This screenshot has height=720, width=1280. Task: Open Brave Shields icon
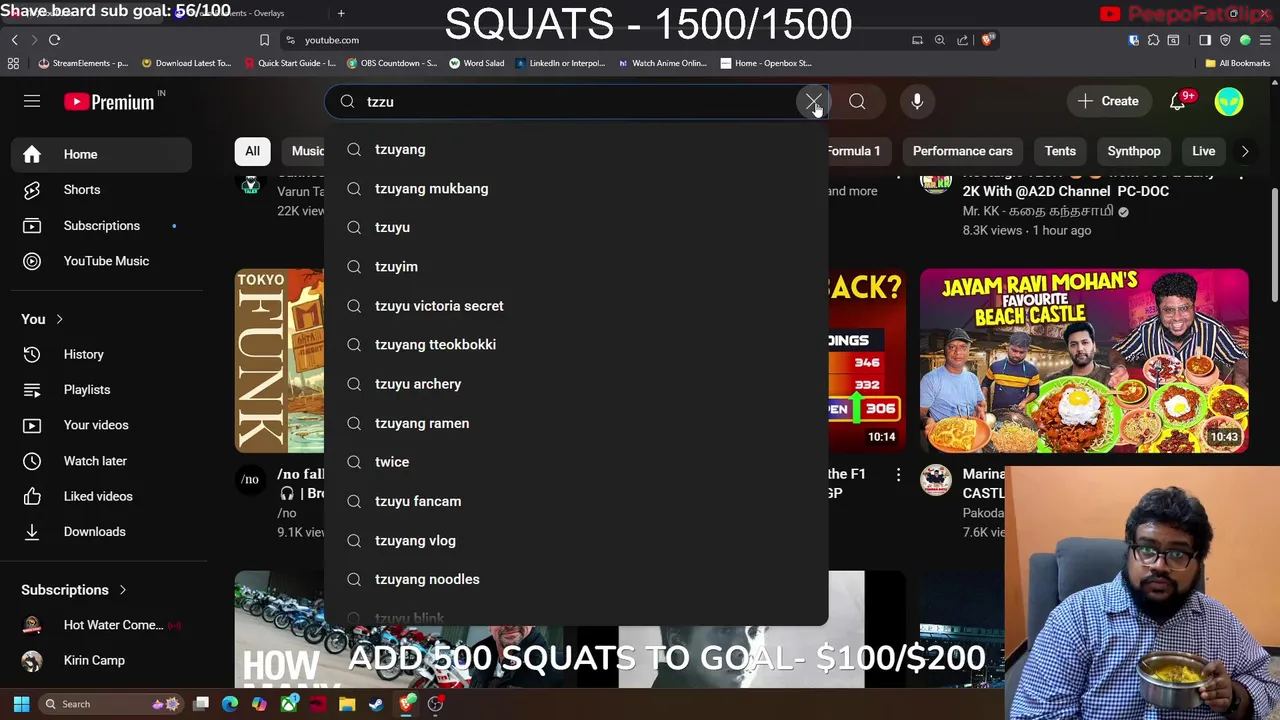pos(988,40)
